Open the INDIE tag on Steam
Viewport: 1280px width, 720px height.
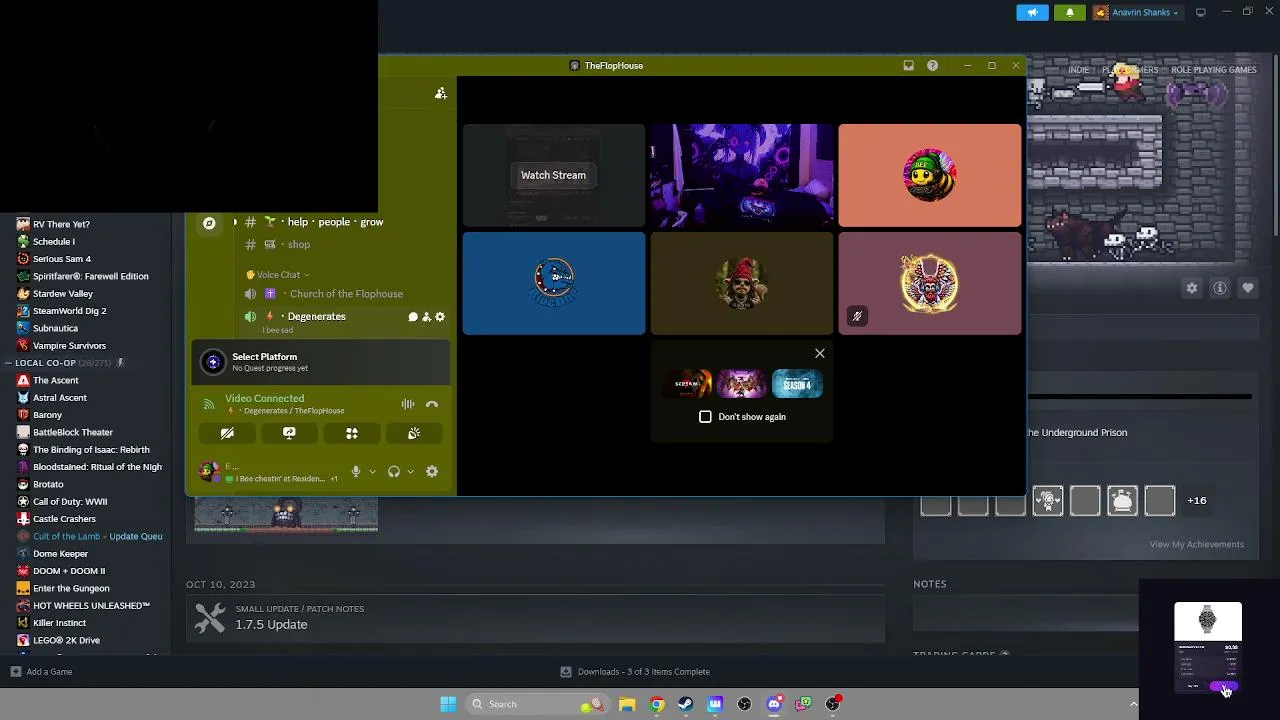[1078, 70]
